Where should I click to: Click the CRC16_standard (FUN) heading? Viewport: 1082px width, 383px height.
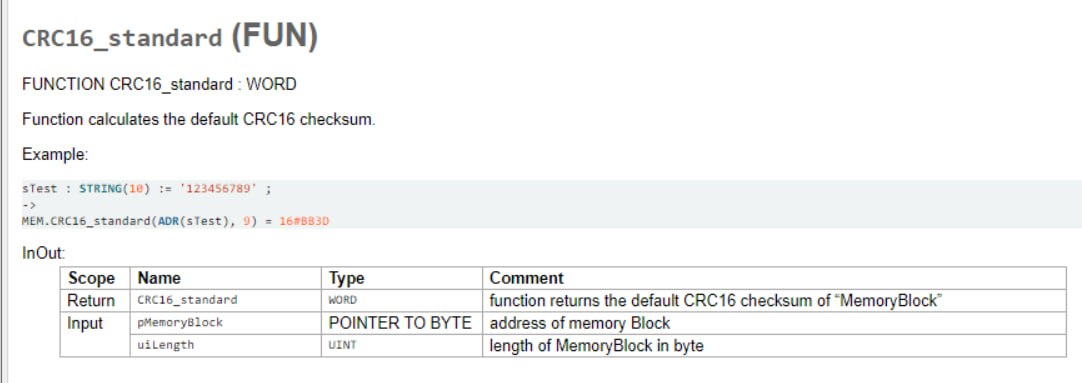170,37
